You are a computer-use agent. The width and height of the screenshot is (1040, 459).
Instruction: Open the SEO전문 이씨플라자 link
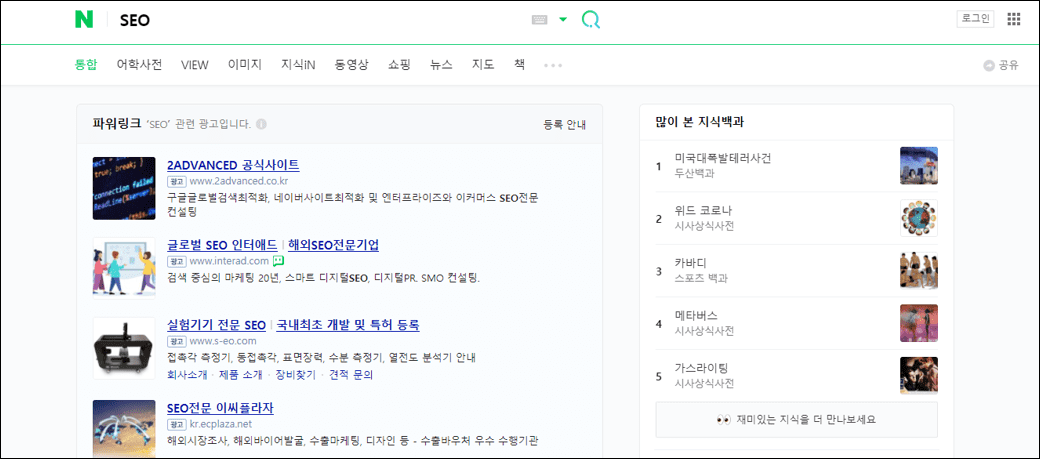click(x=220, y=407)
